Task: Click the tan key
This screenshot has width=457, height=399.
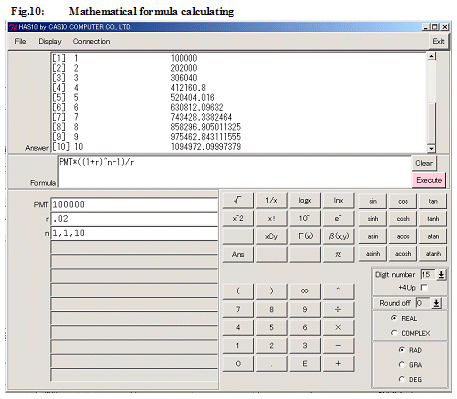Action: [x=433, y=201]
